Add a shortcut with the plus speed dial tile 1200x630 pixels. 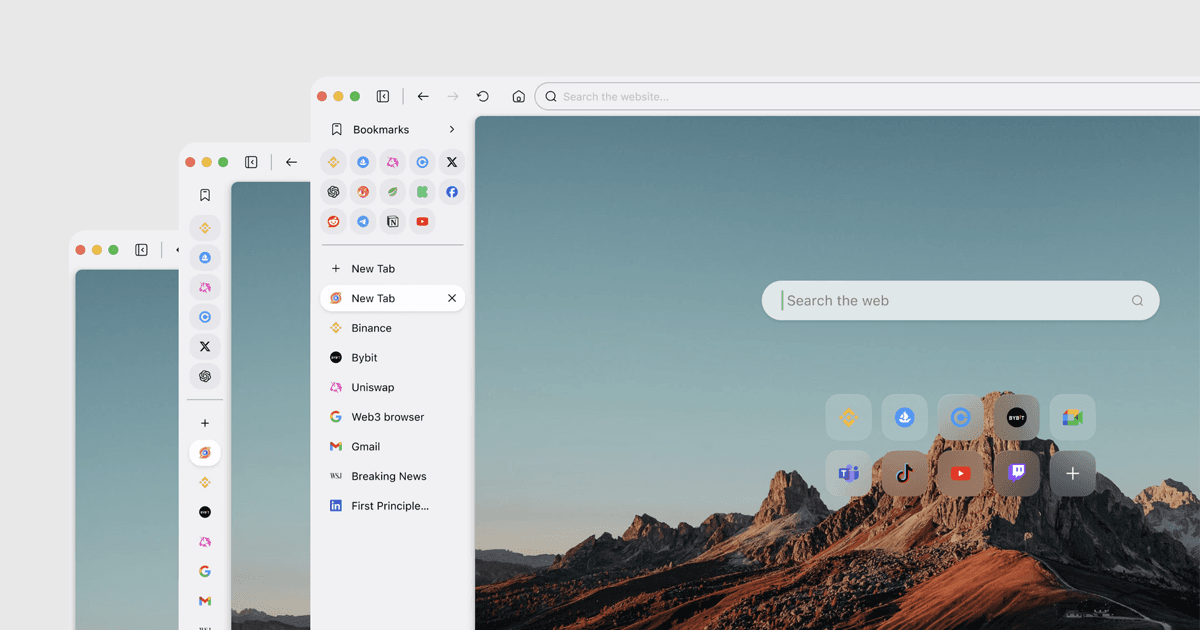click(1073, 474)
